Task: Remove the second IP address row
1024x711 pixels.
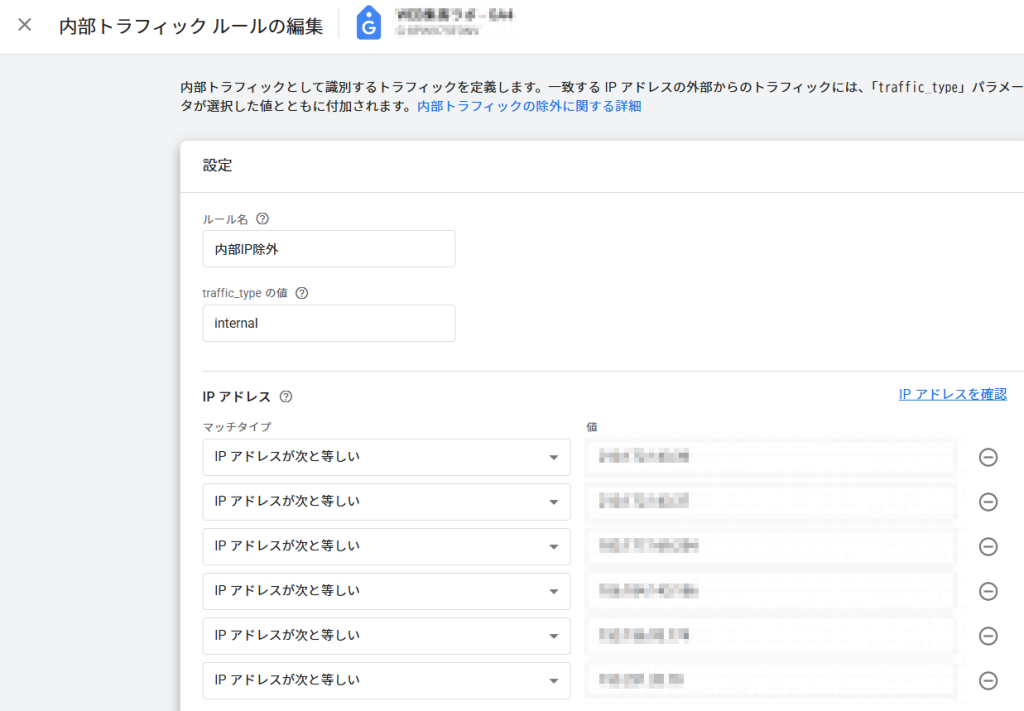Action: pos(988,502)
